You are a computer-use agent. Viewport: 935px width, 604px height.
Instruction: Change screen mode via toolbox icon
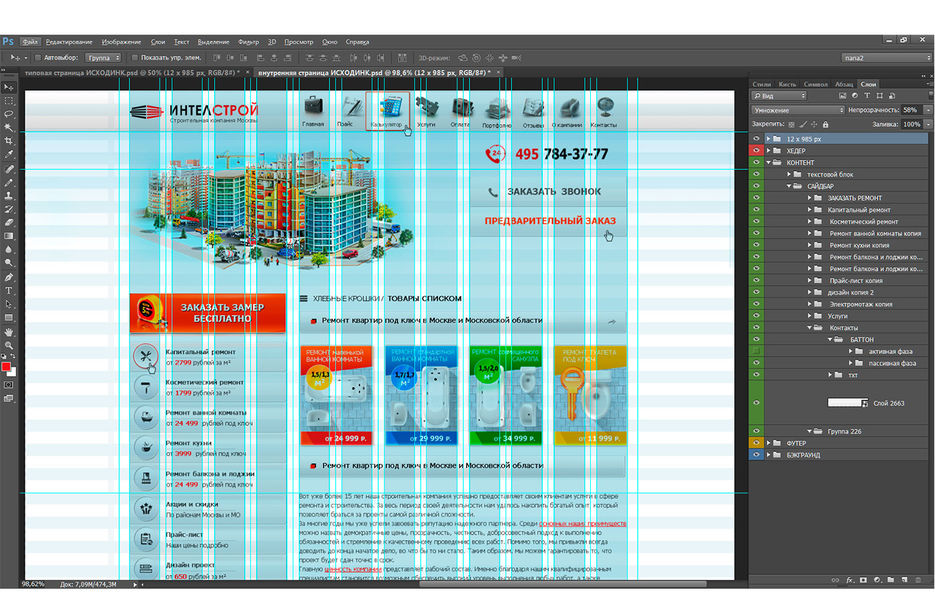[x=8, y=398]
